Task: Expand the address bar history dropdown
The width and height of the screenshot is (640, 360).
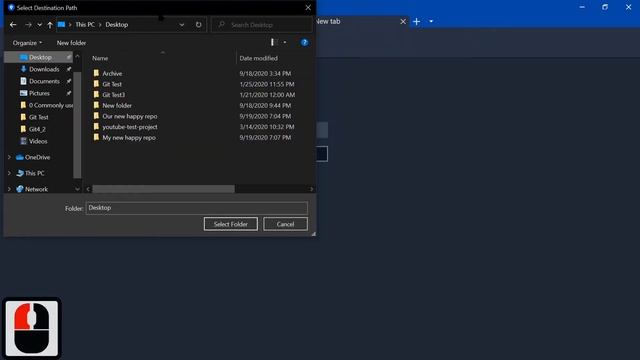Action: [x=182, y=25]
